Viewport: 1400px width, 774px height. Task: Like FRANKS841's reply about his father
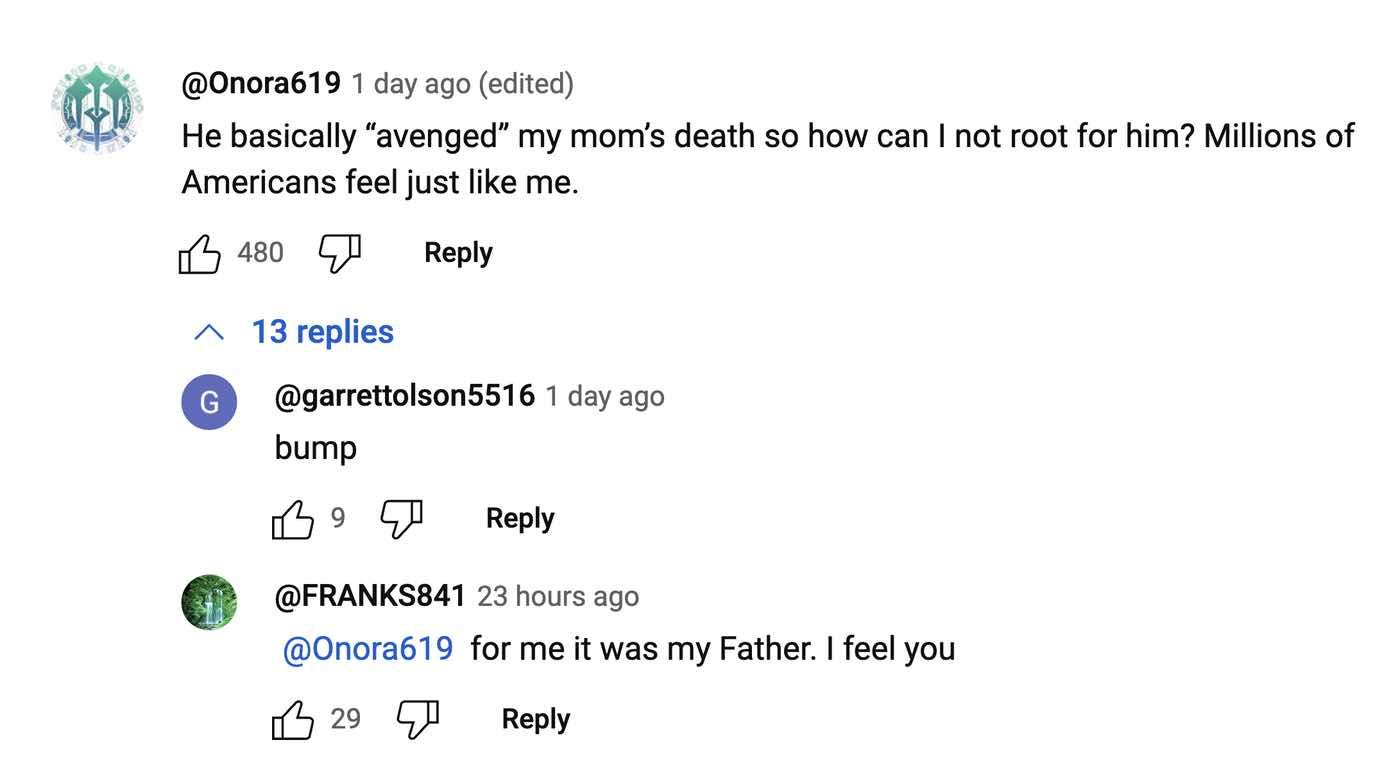point(293,720)
